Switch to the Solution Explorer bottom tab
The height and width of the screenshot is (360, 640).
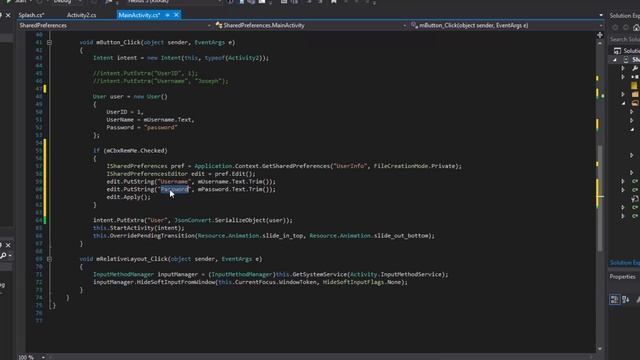[624, 263]
